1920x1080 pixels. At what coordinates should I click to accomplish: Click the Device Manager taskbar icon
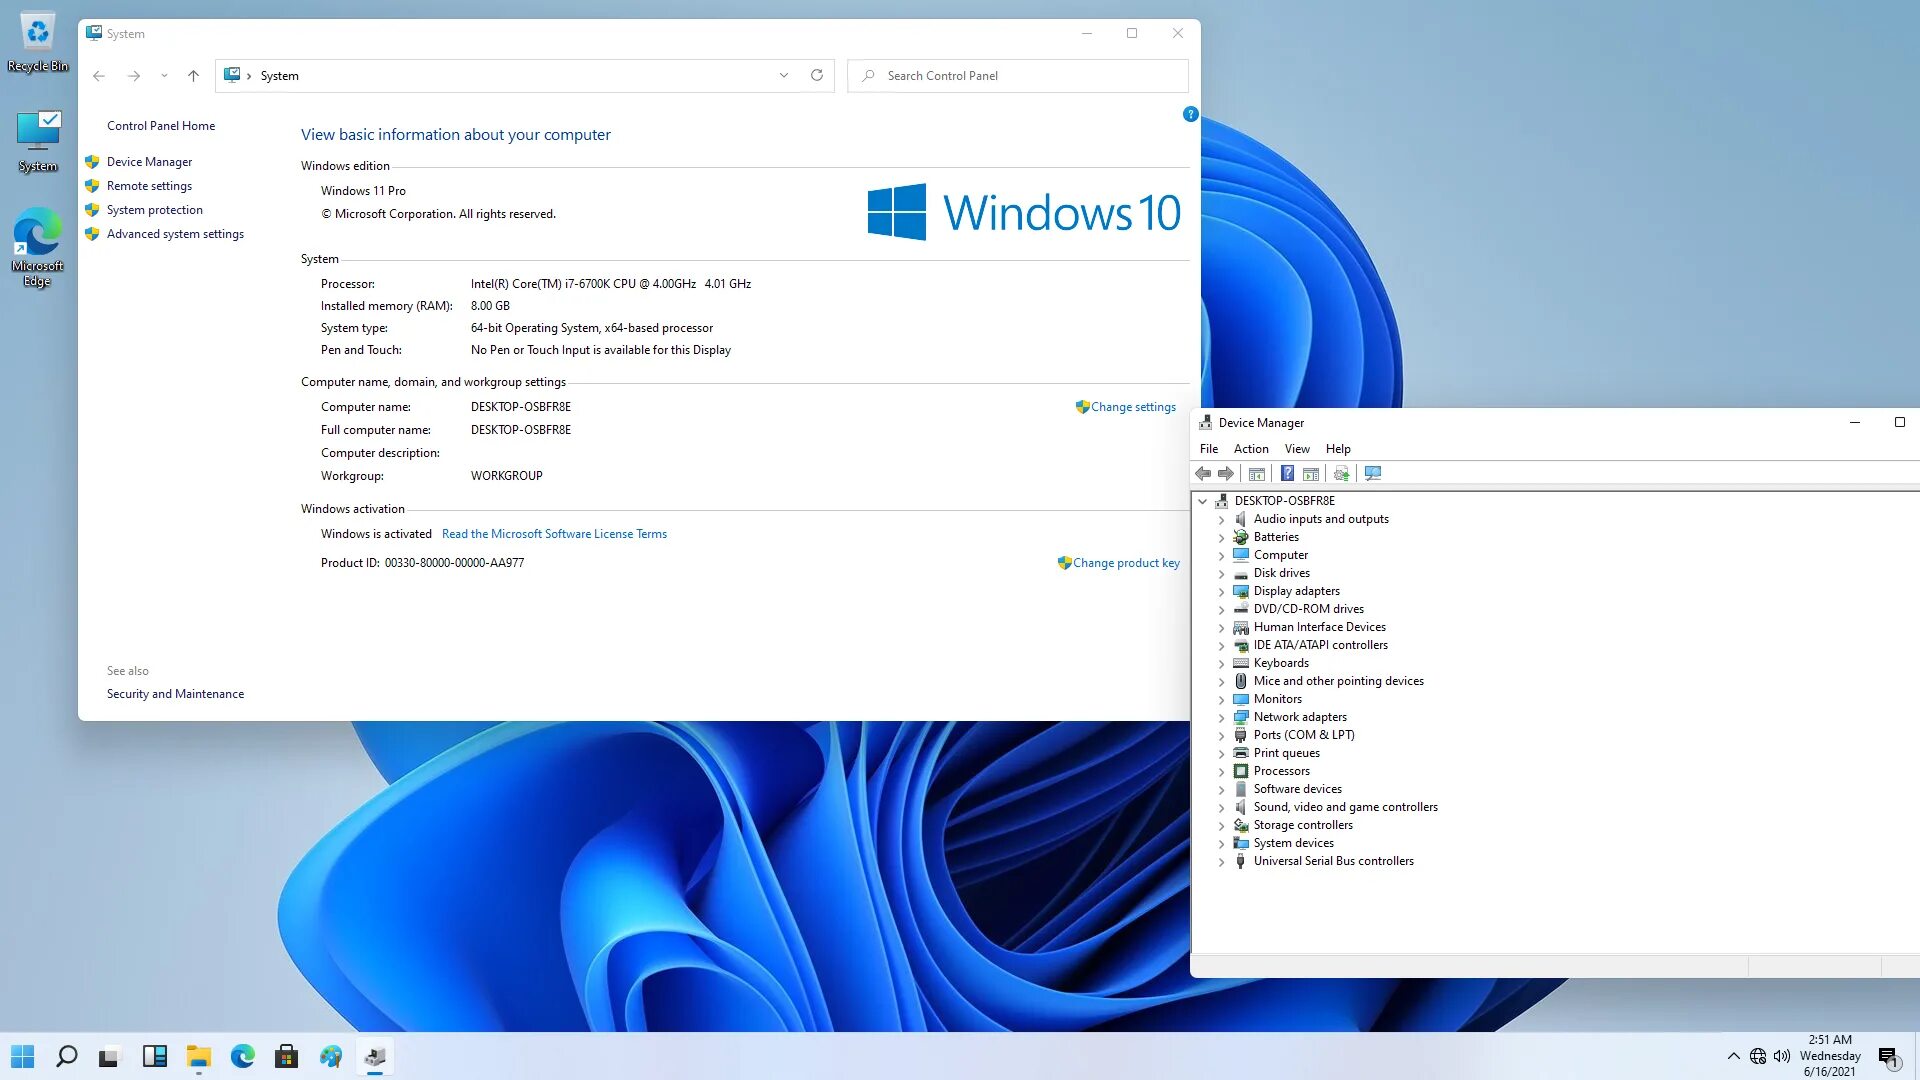coord(375,1056)
